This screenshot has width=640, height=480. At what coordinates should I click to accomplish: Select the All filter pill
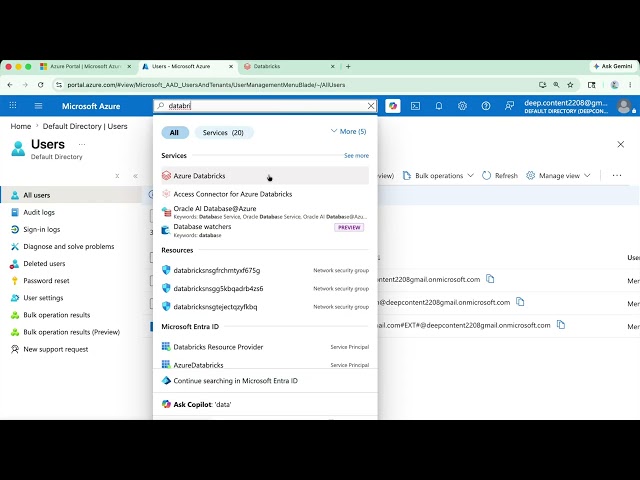click(174, 133)
